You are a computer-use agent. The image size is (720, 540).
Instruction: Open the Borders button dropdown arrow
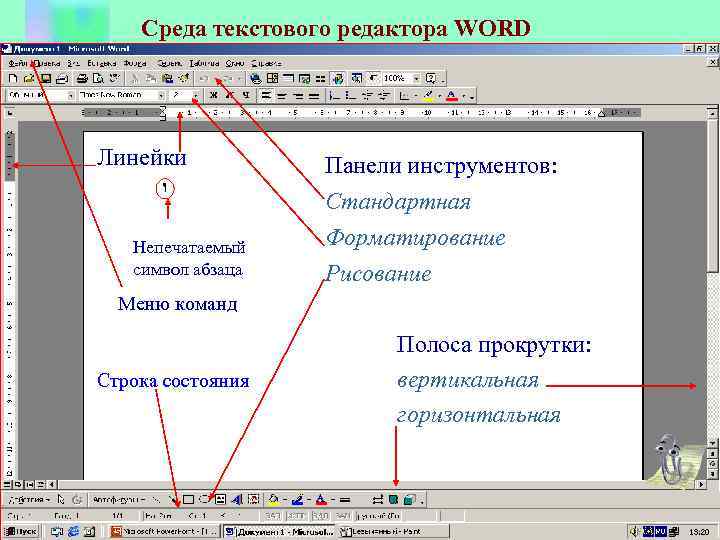point(415,96)
